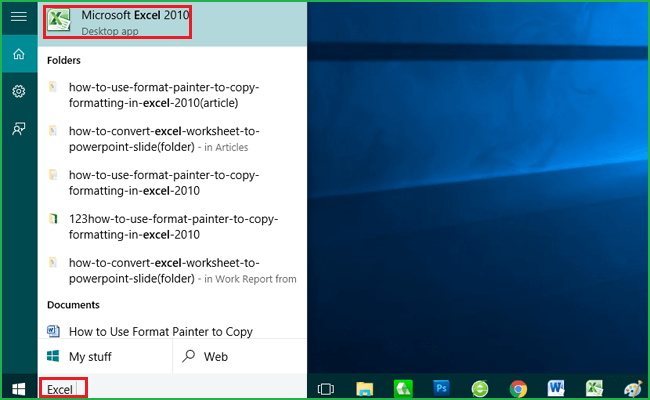This screenshot has width=650, height=400.
Task: Launch File Explorer from the taskbar
Action: (x=364, y=388)
